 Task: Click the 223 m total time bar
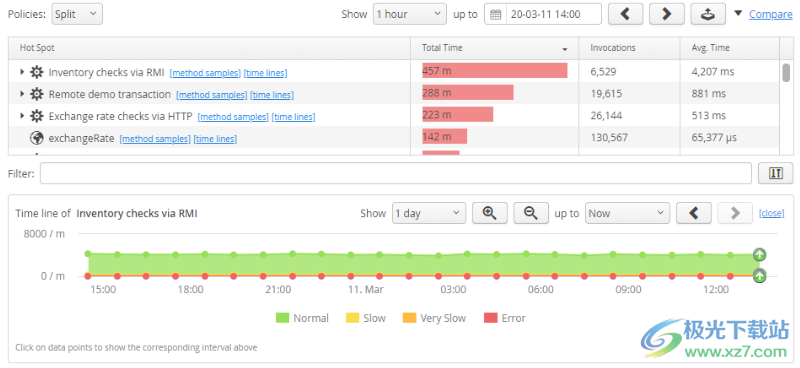click(x=458, y=115)
